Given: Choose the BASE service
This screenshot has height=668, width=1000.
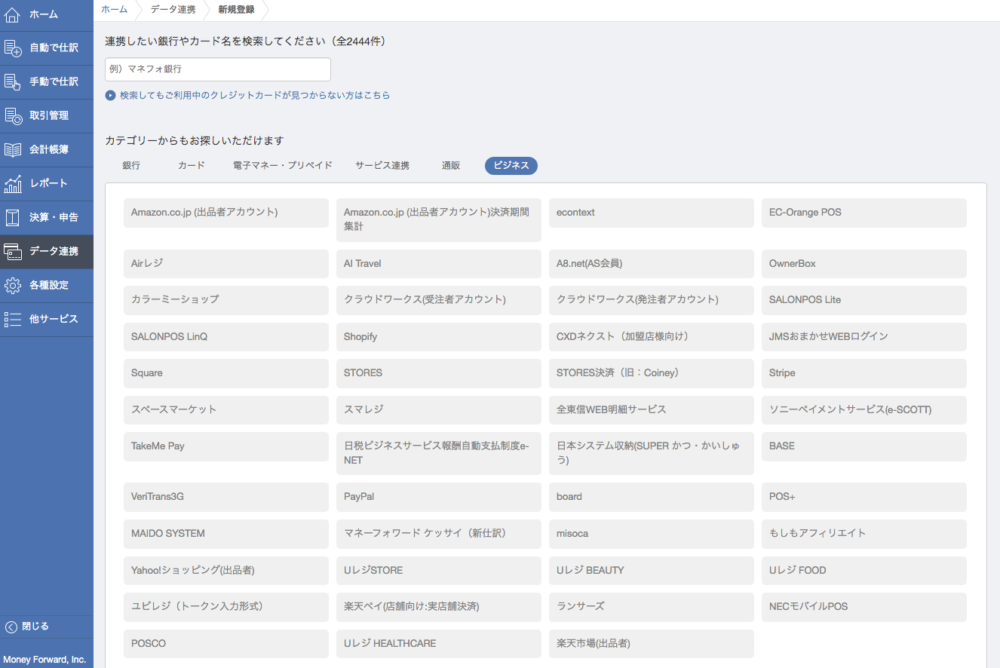Looking at the screenshot, I should [864, 447].
